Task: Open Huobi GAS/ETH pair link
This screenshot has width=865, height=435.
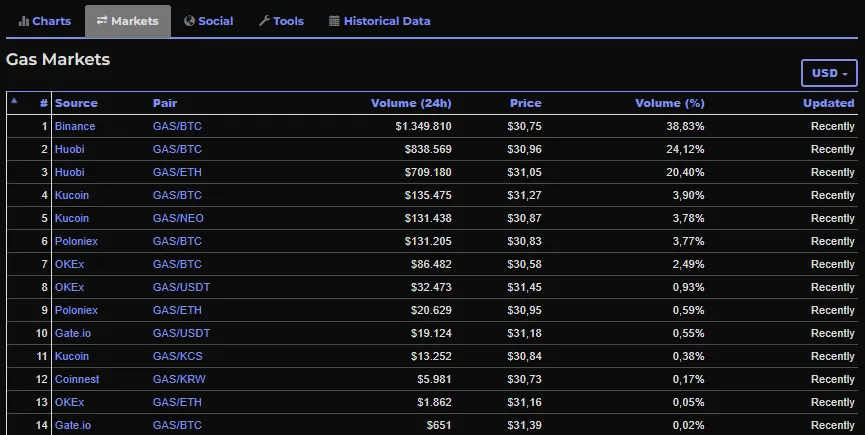Action: (177, 173)
